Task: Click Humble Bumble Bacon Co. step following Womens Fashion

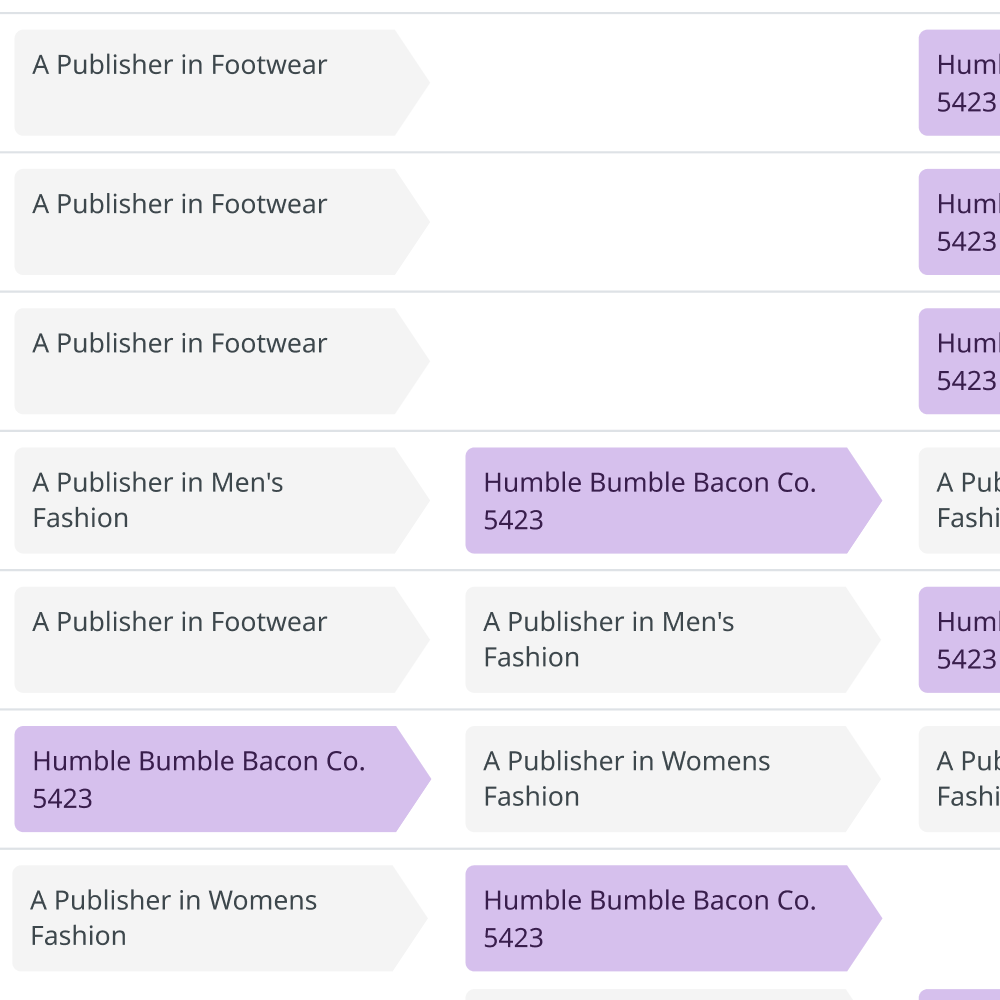Action: click(660, 918)
